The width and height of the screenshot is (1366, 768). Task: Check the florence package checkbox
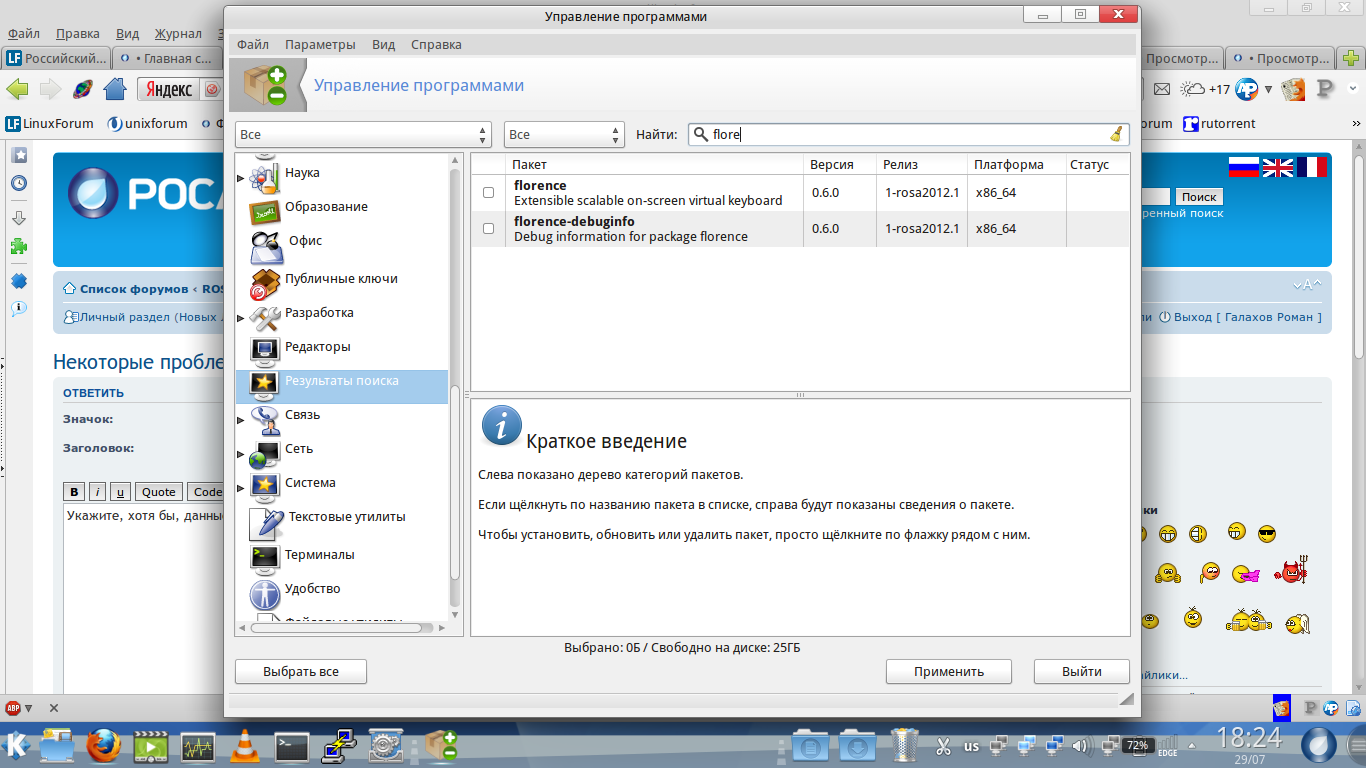click(488, 193)
